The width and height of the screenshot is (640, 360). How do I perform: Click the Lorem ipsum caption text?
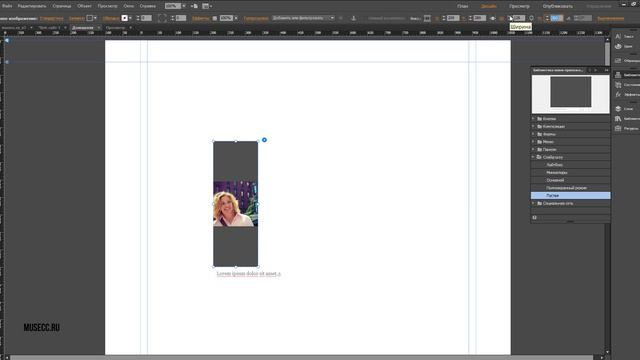(x=249, y=274)
